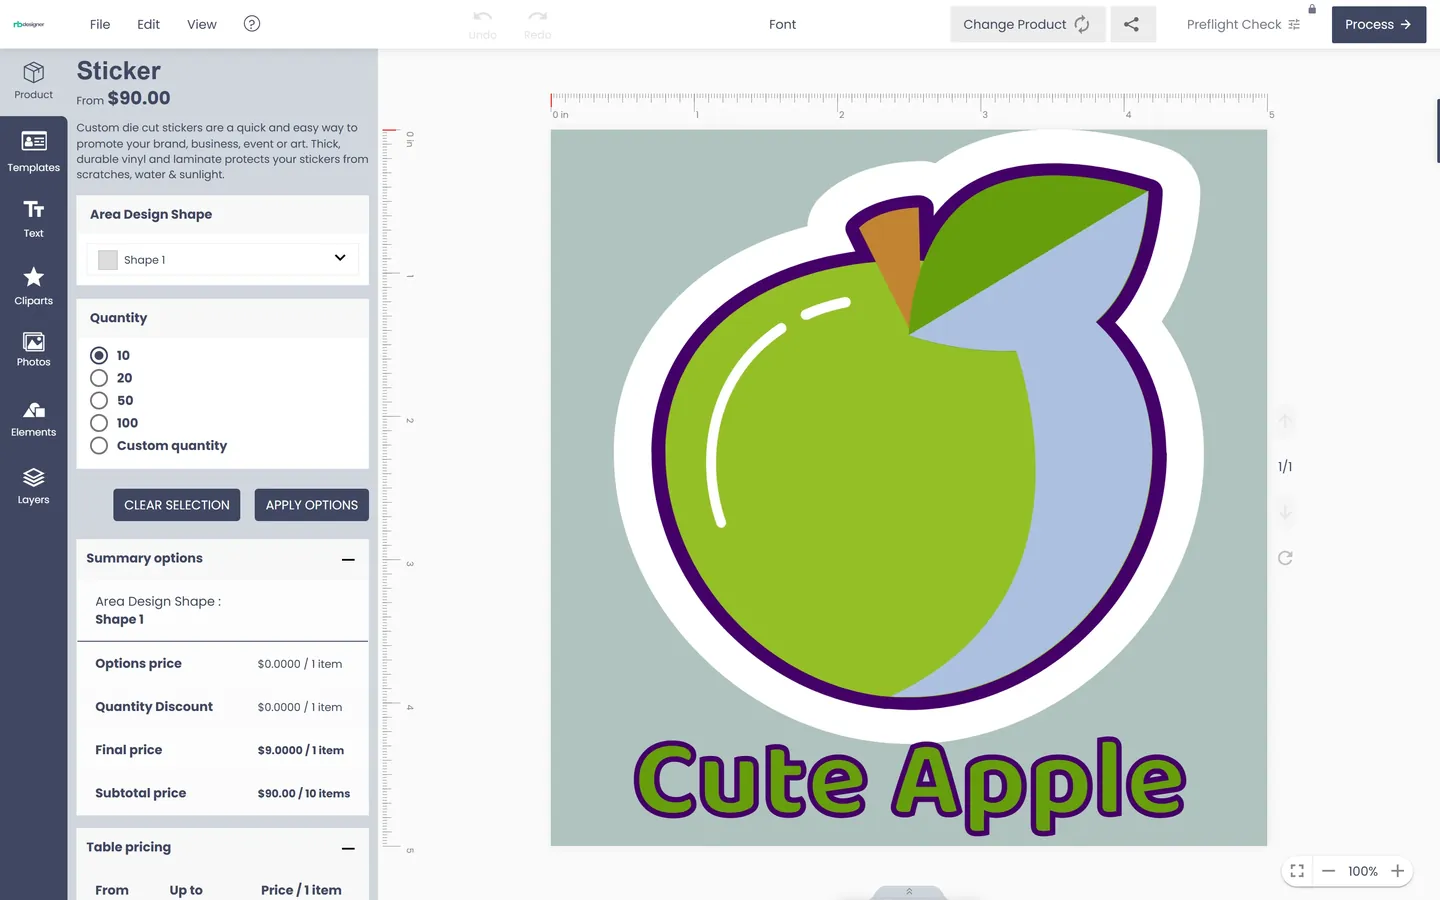Click the CLEAR SELECTION button
Screen dimensions: 1440x900
tap(177, 505)
